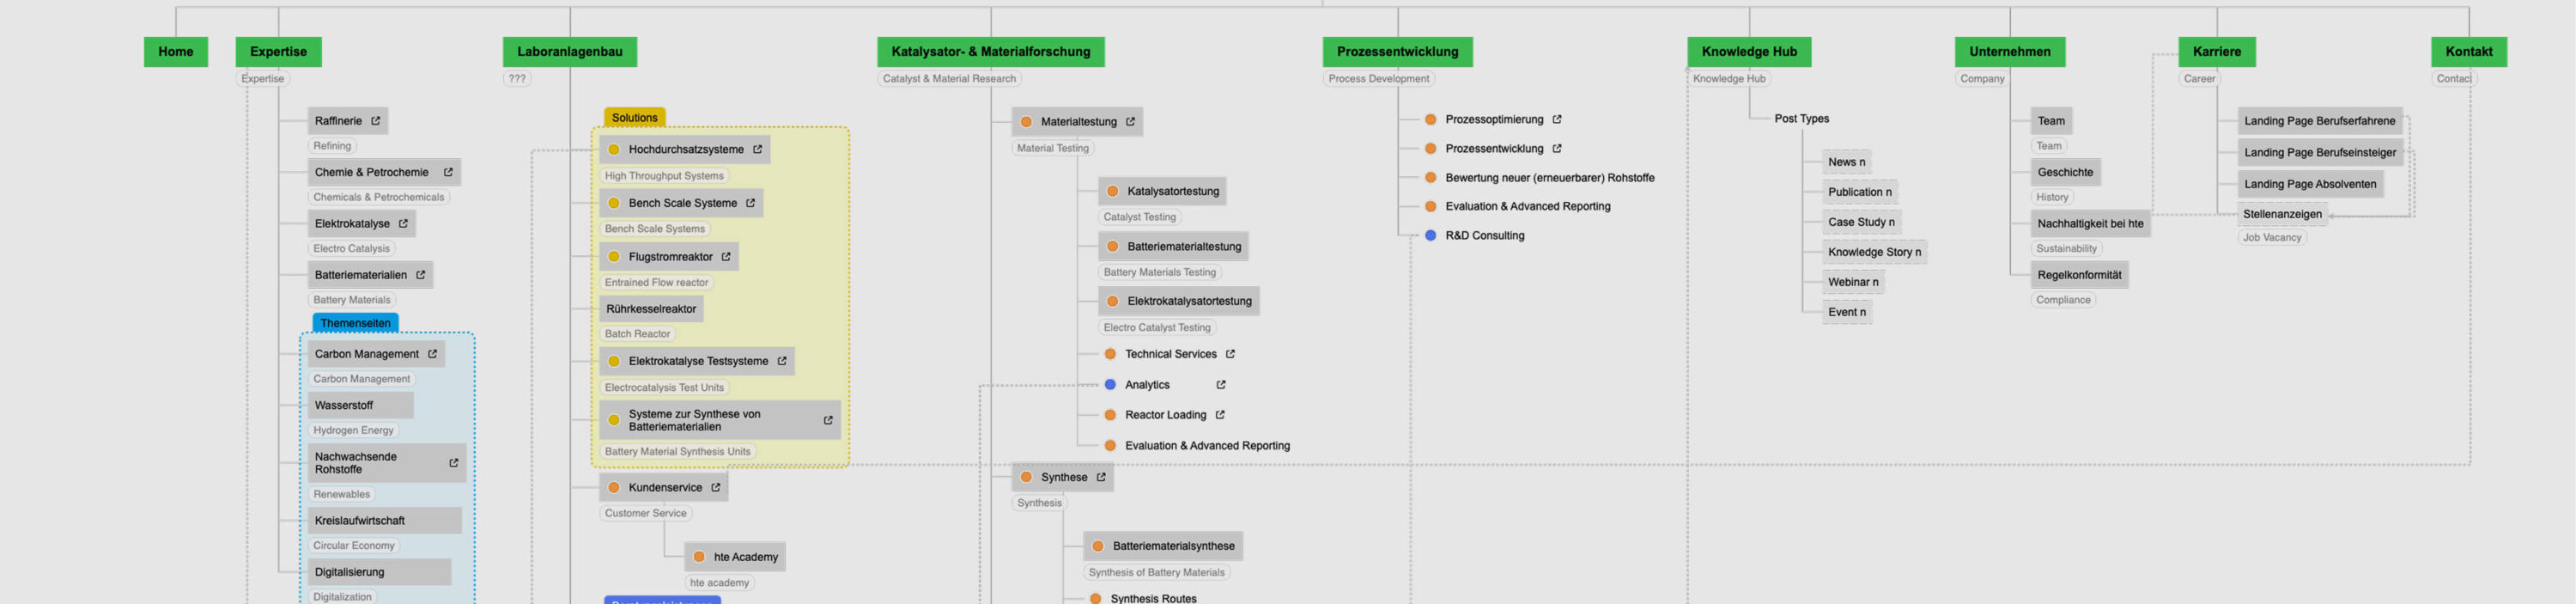
Task: Click the blue Themenseiten group label
Action: click(355, 323)
